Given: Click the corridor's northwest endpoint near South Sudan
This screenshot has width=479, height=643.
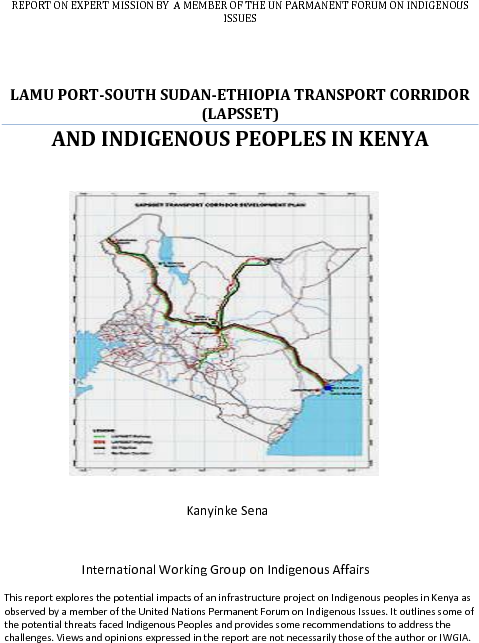Looking at the screenshot, I should [x=108, y=239].
